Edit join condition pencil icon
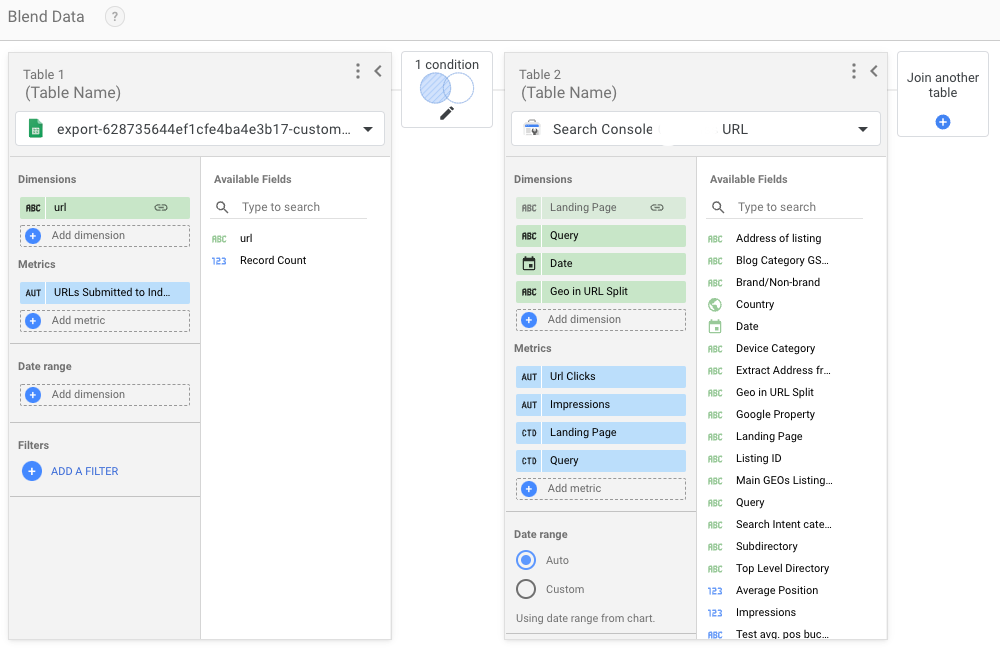 click(446, 114)
